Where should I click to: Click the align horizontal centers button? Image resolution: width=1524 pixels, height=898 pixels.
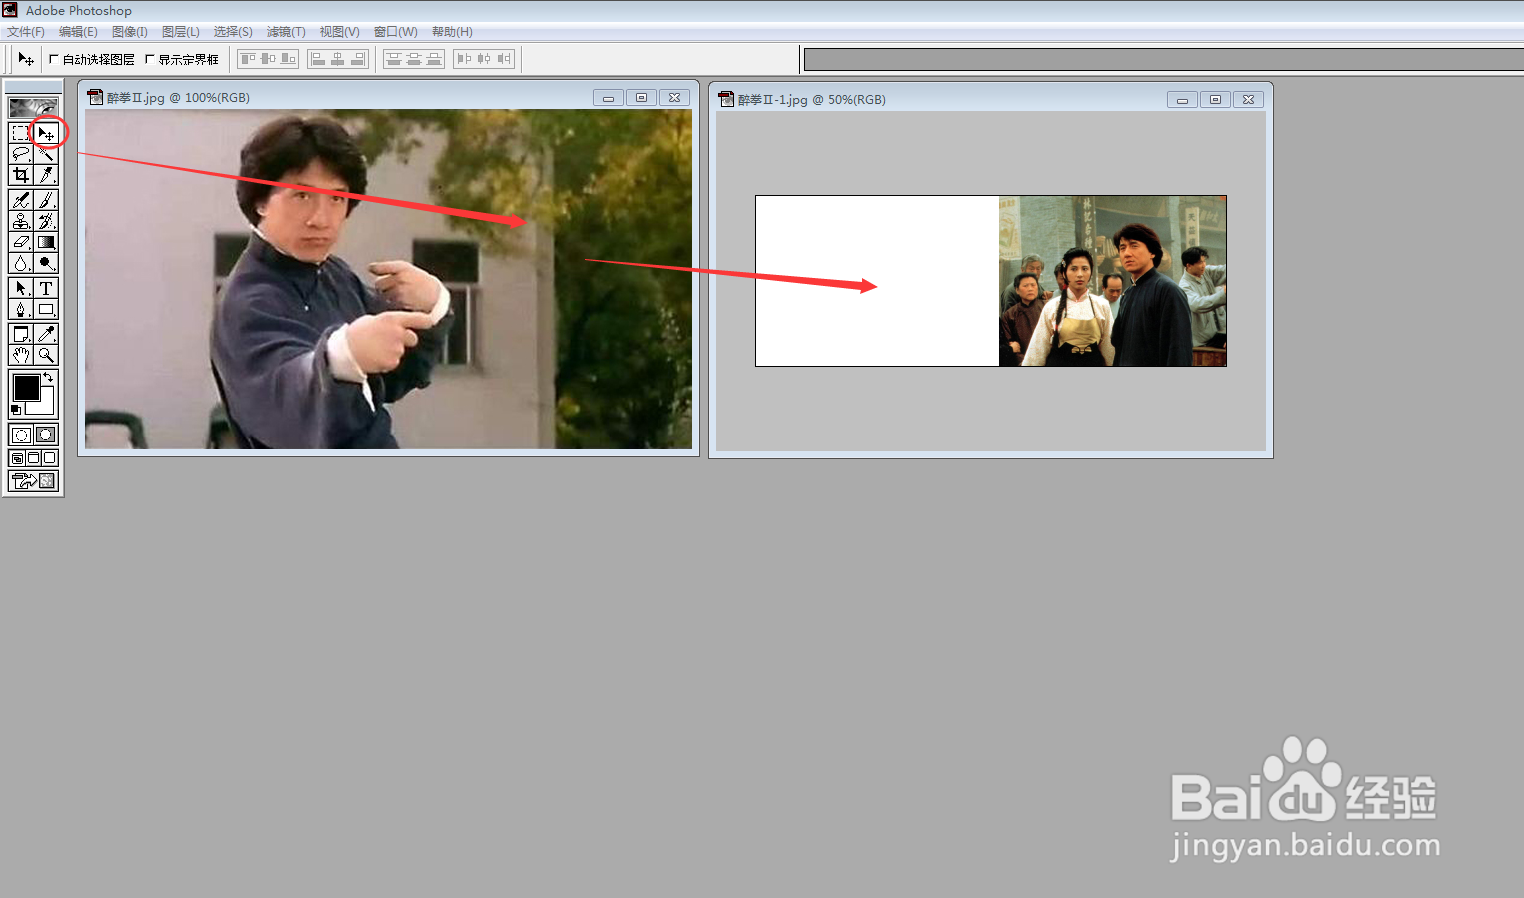point(338,59)
